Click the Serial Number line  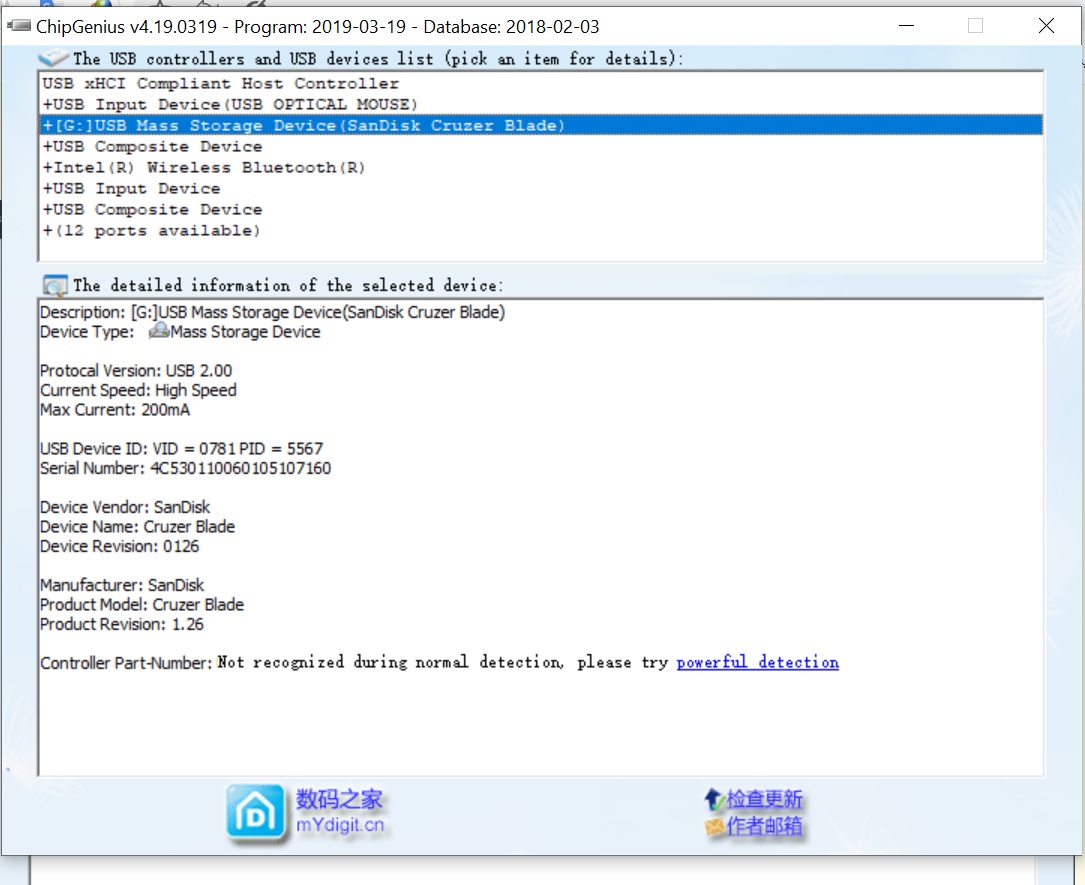185,468
